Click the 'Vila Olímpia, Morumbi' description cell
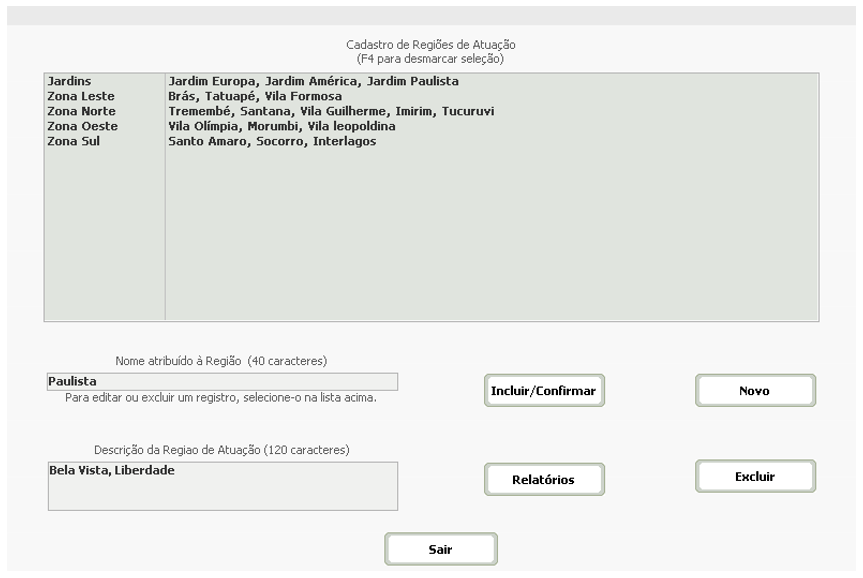This screenshot has width=863, height=578. (282, 126)
